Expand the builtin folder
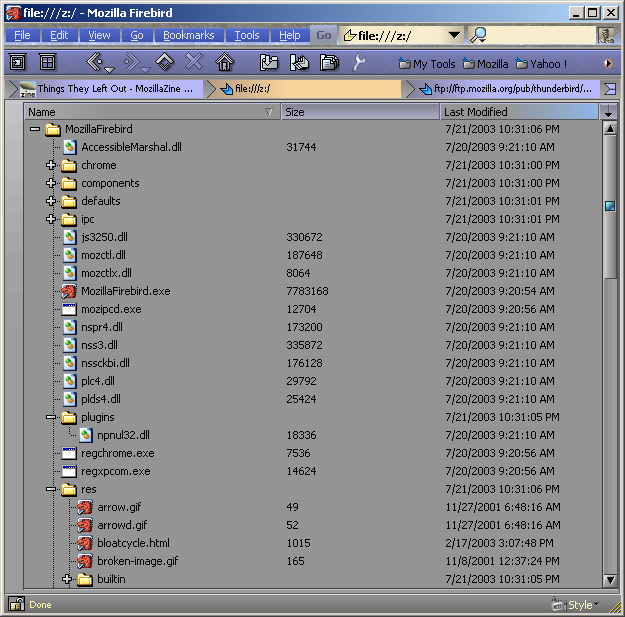 [67, 579]
